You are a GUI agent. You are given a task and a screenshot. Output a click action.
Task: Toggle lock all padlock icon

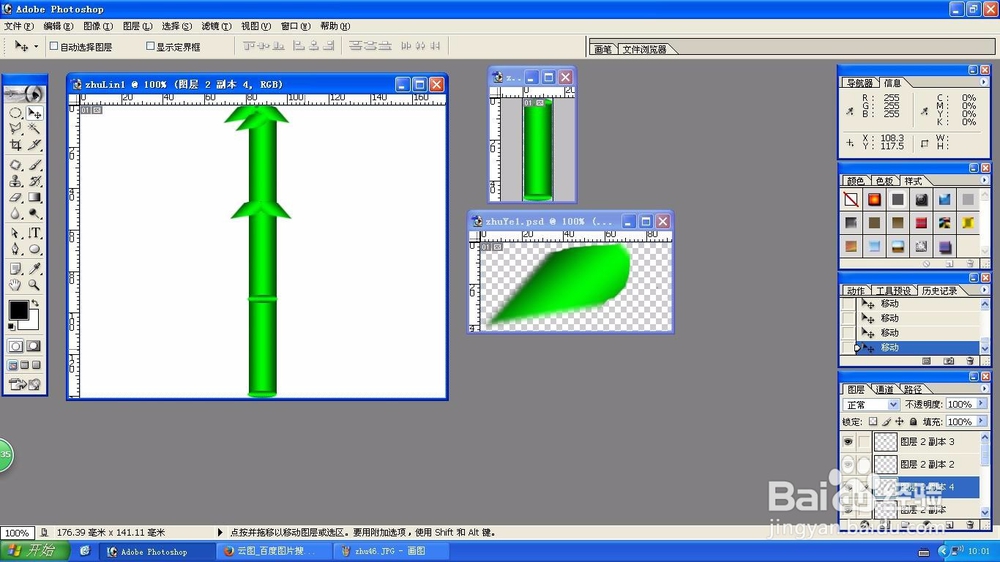click(x=913, y=422)
